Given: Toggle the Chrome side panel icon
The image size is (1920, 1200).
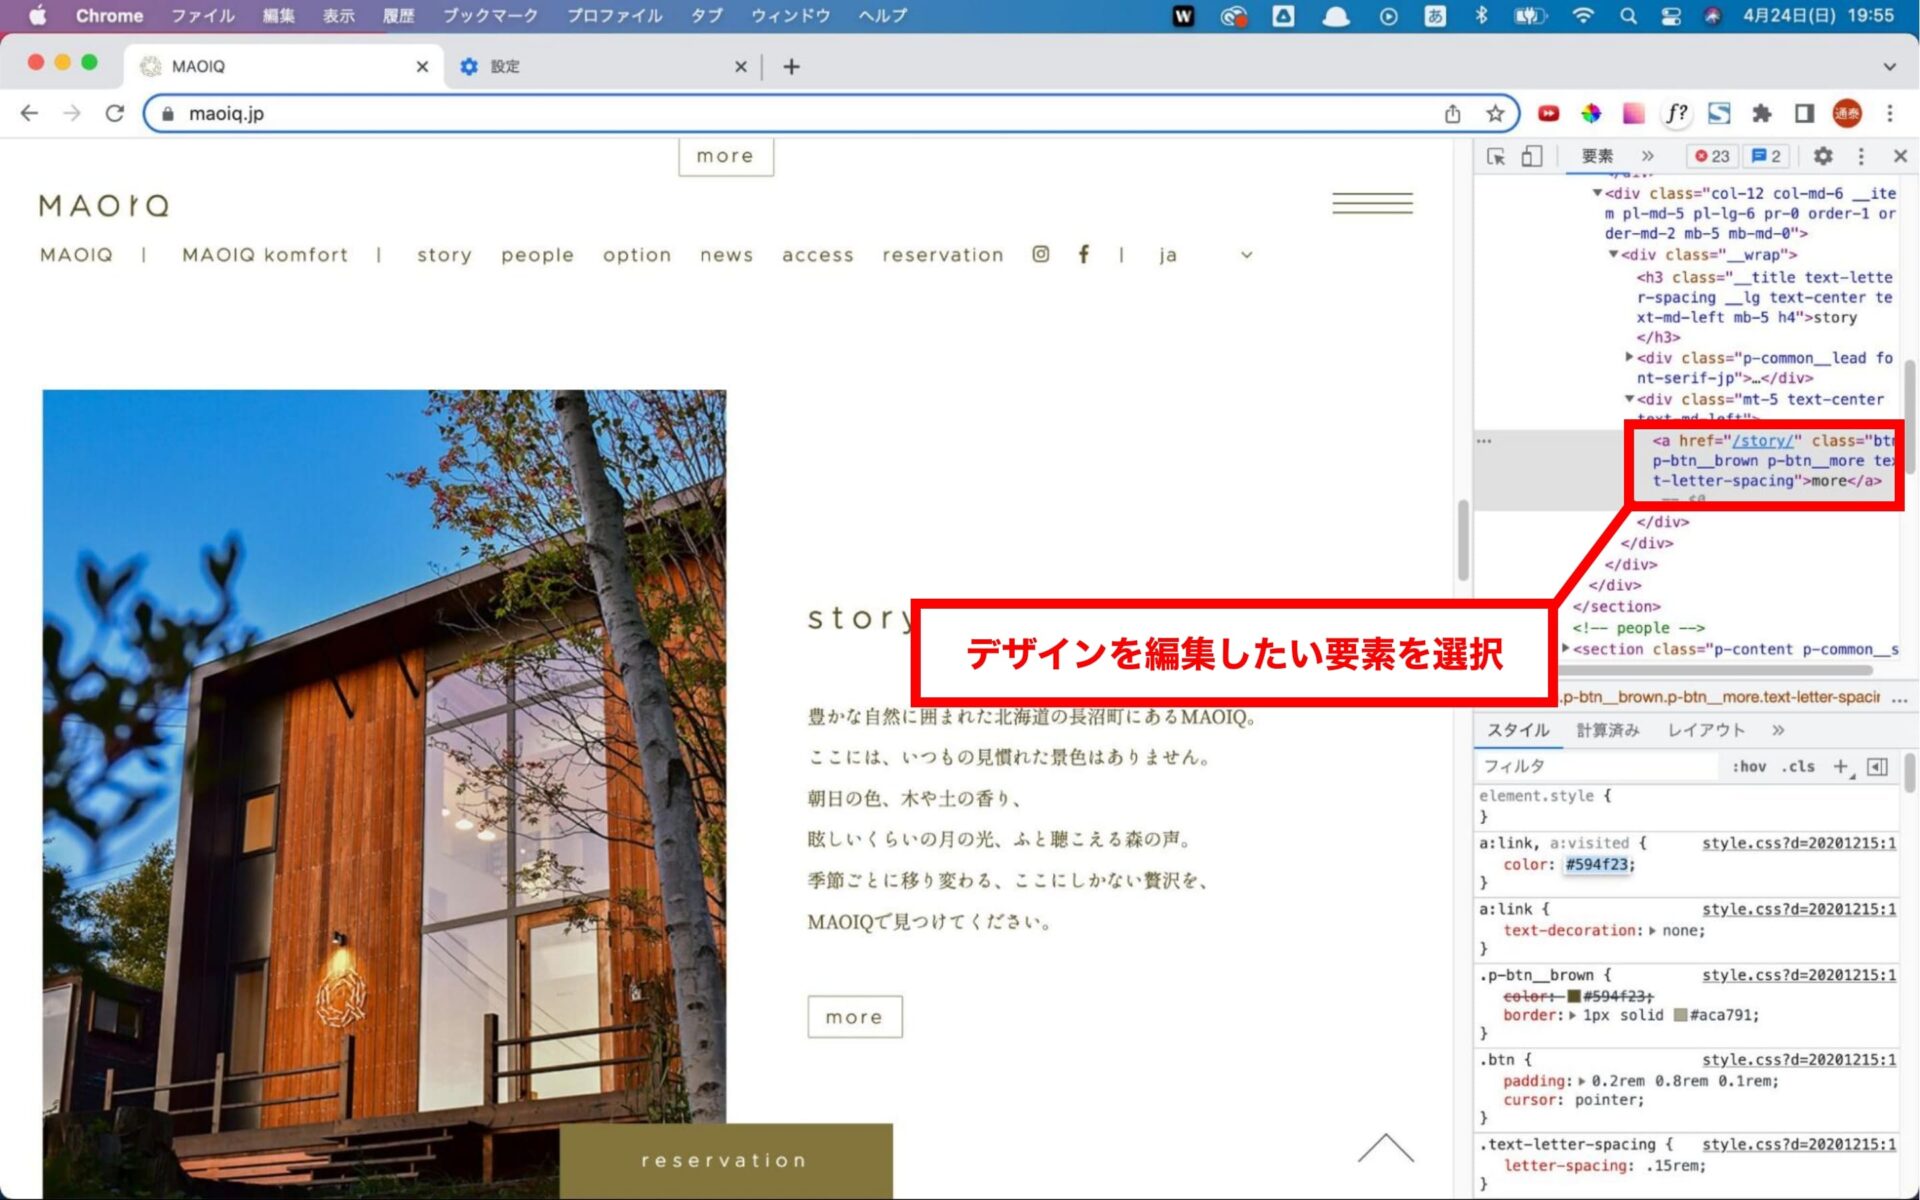Looking at the screenshot, I should pos(1804,113).
